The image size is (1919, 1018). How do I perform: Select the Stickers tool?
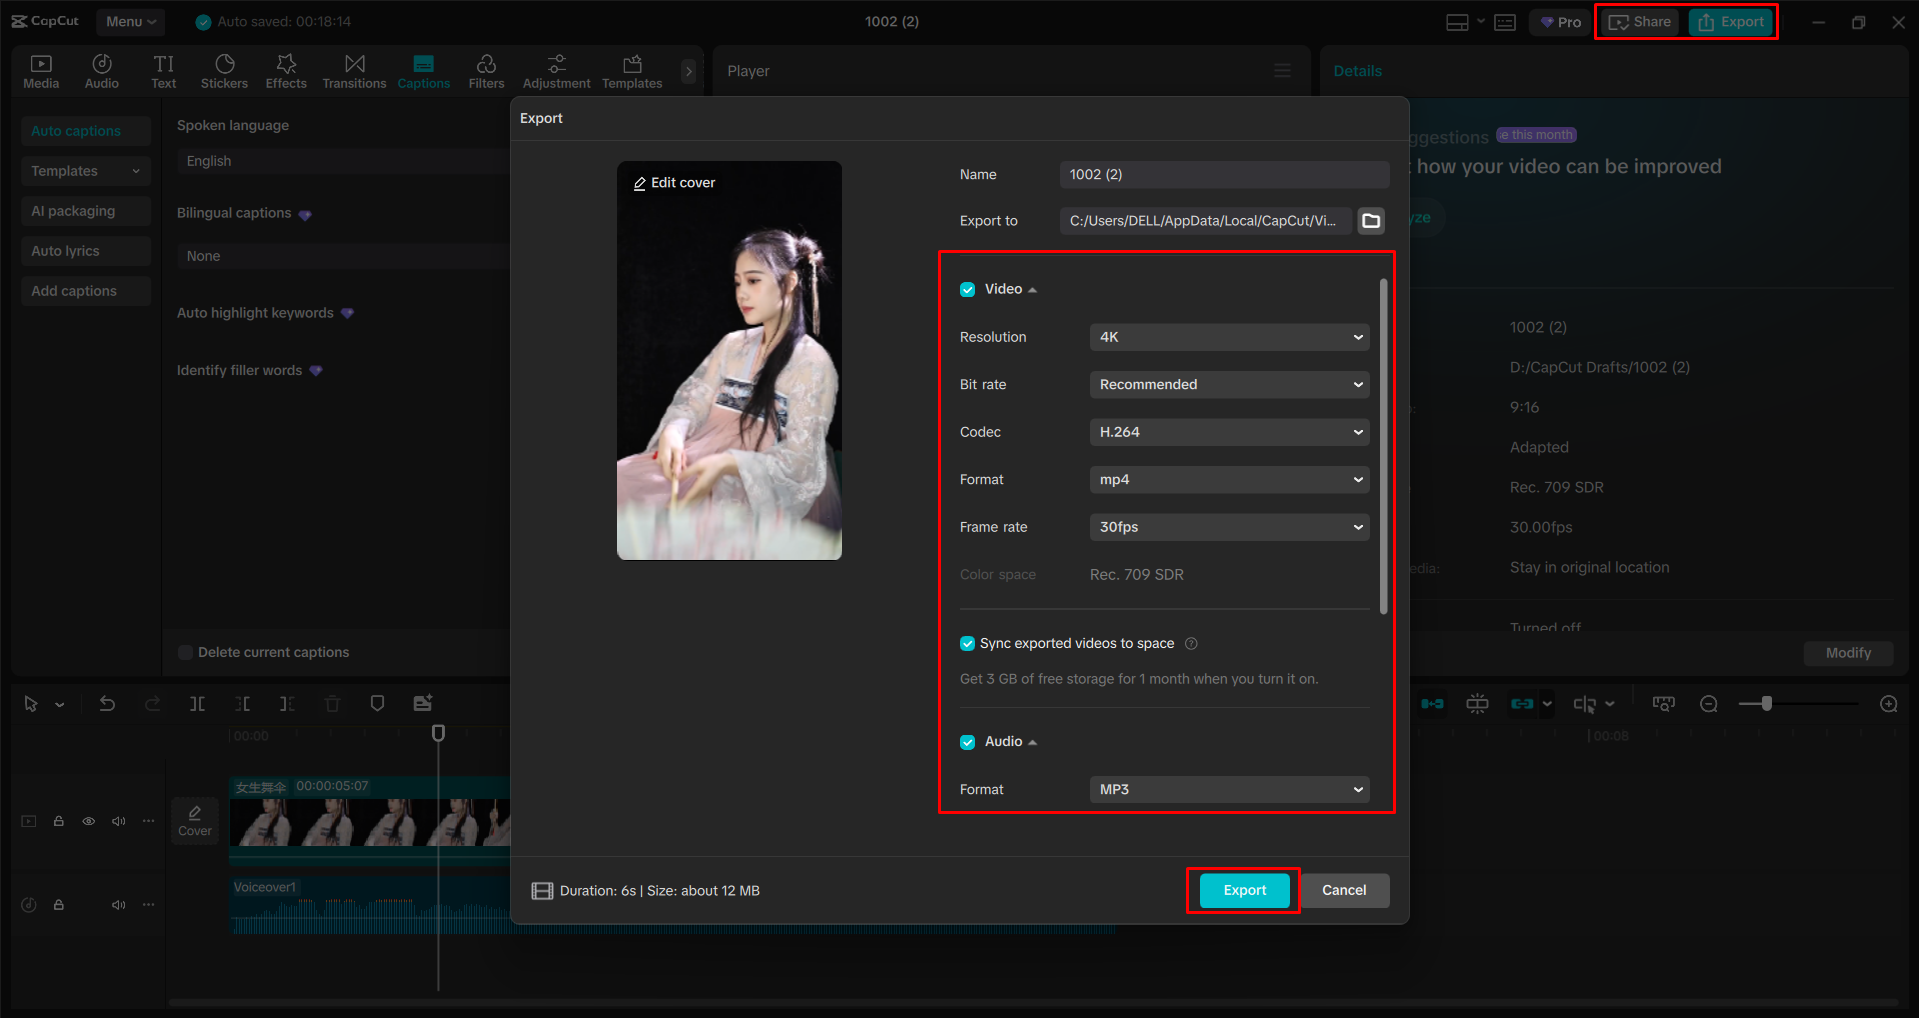pos(224,70)
